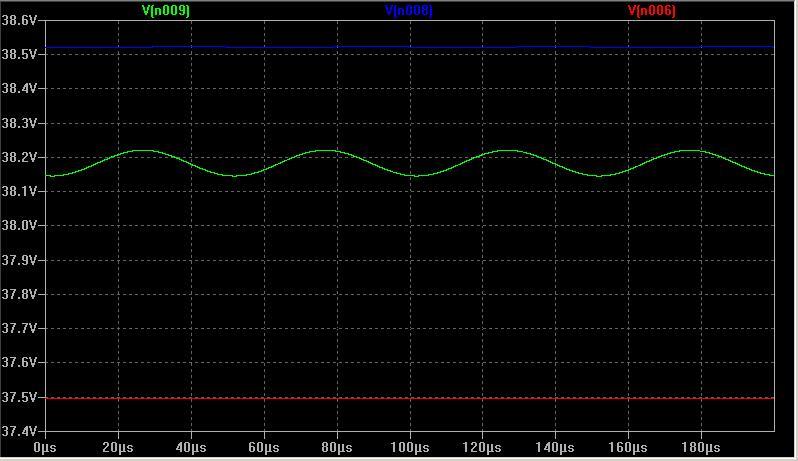Click the 60µs time axis label
The width and height of the screenshot is (798, 461).
[264, 448]
